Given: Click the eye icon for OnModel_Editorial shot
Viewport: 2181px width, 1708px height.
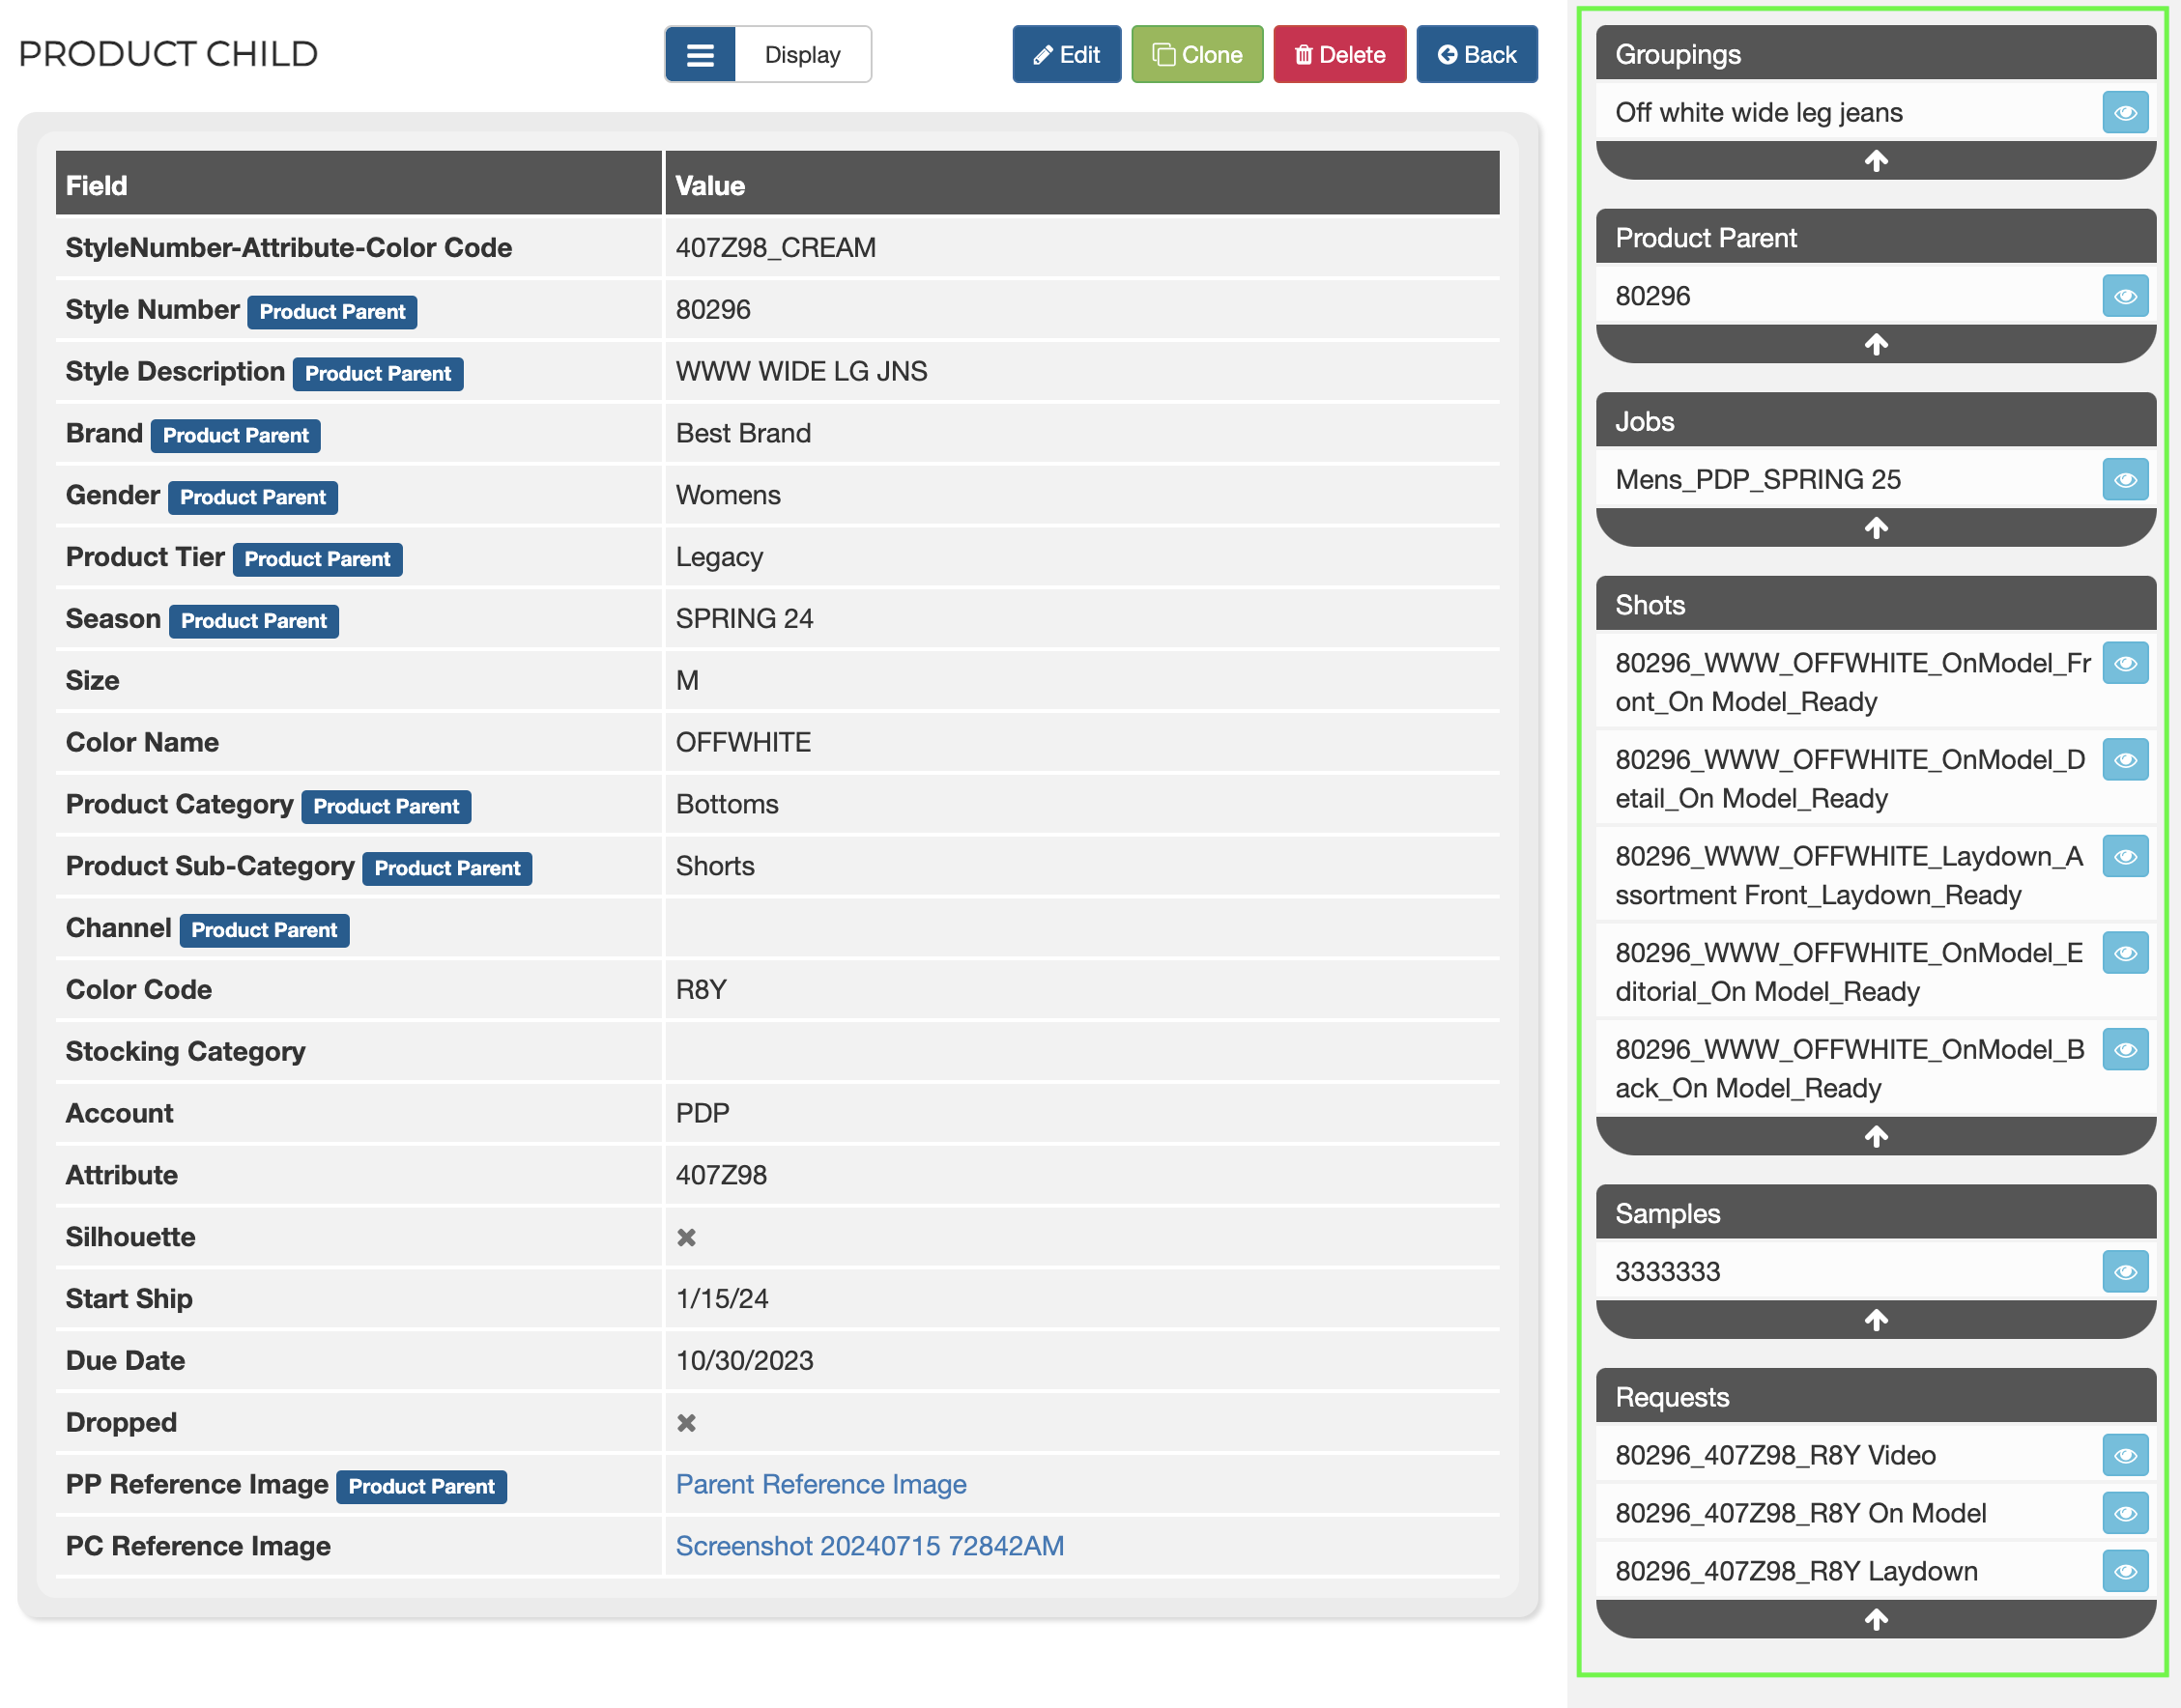Looking at the screenshot, I should pyautogui.click(x=2124, y=953).
